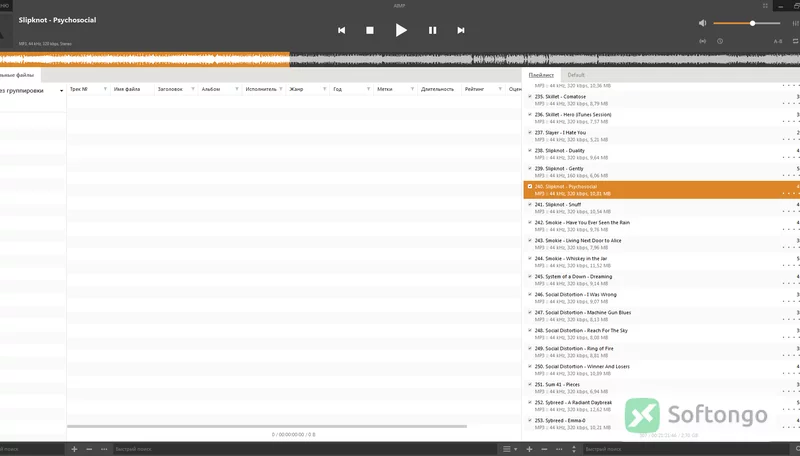Uncheck track 251 Sum 41 - Pieces

[530, 385]
